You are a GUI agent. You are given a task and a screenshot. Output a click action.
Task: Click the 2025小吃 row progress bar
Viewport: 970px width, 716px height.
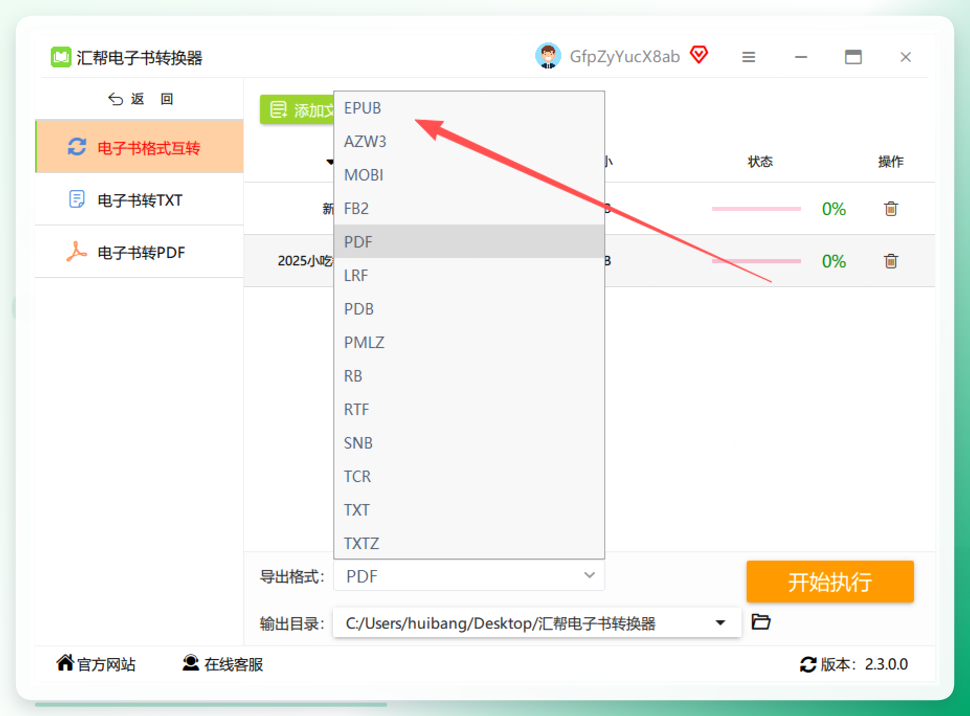pos(756,261)
